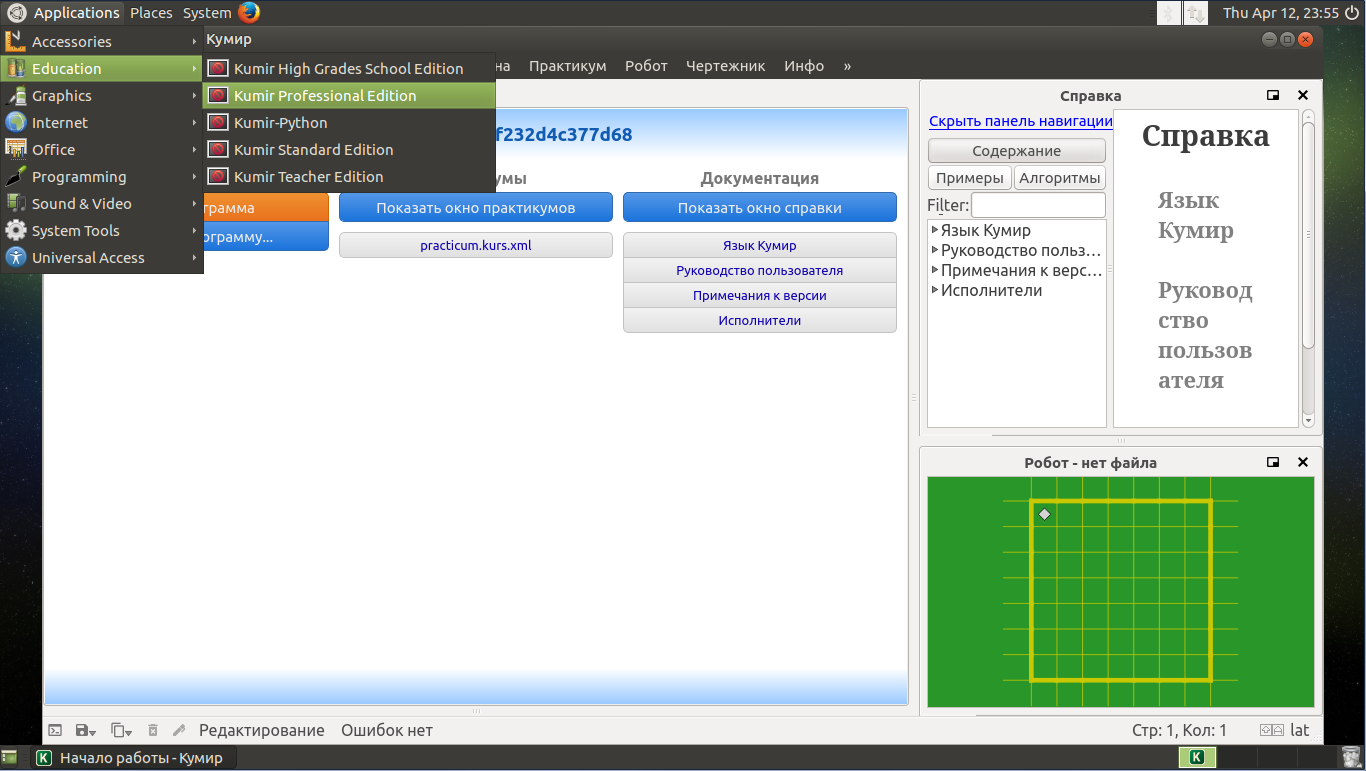
Task: Click the trash delete icon in status bar
Action: point(153,730)
